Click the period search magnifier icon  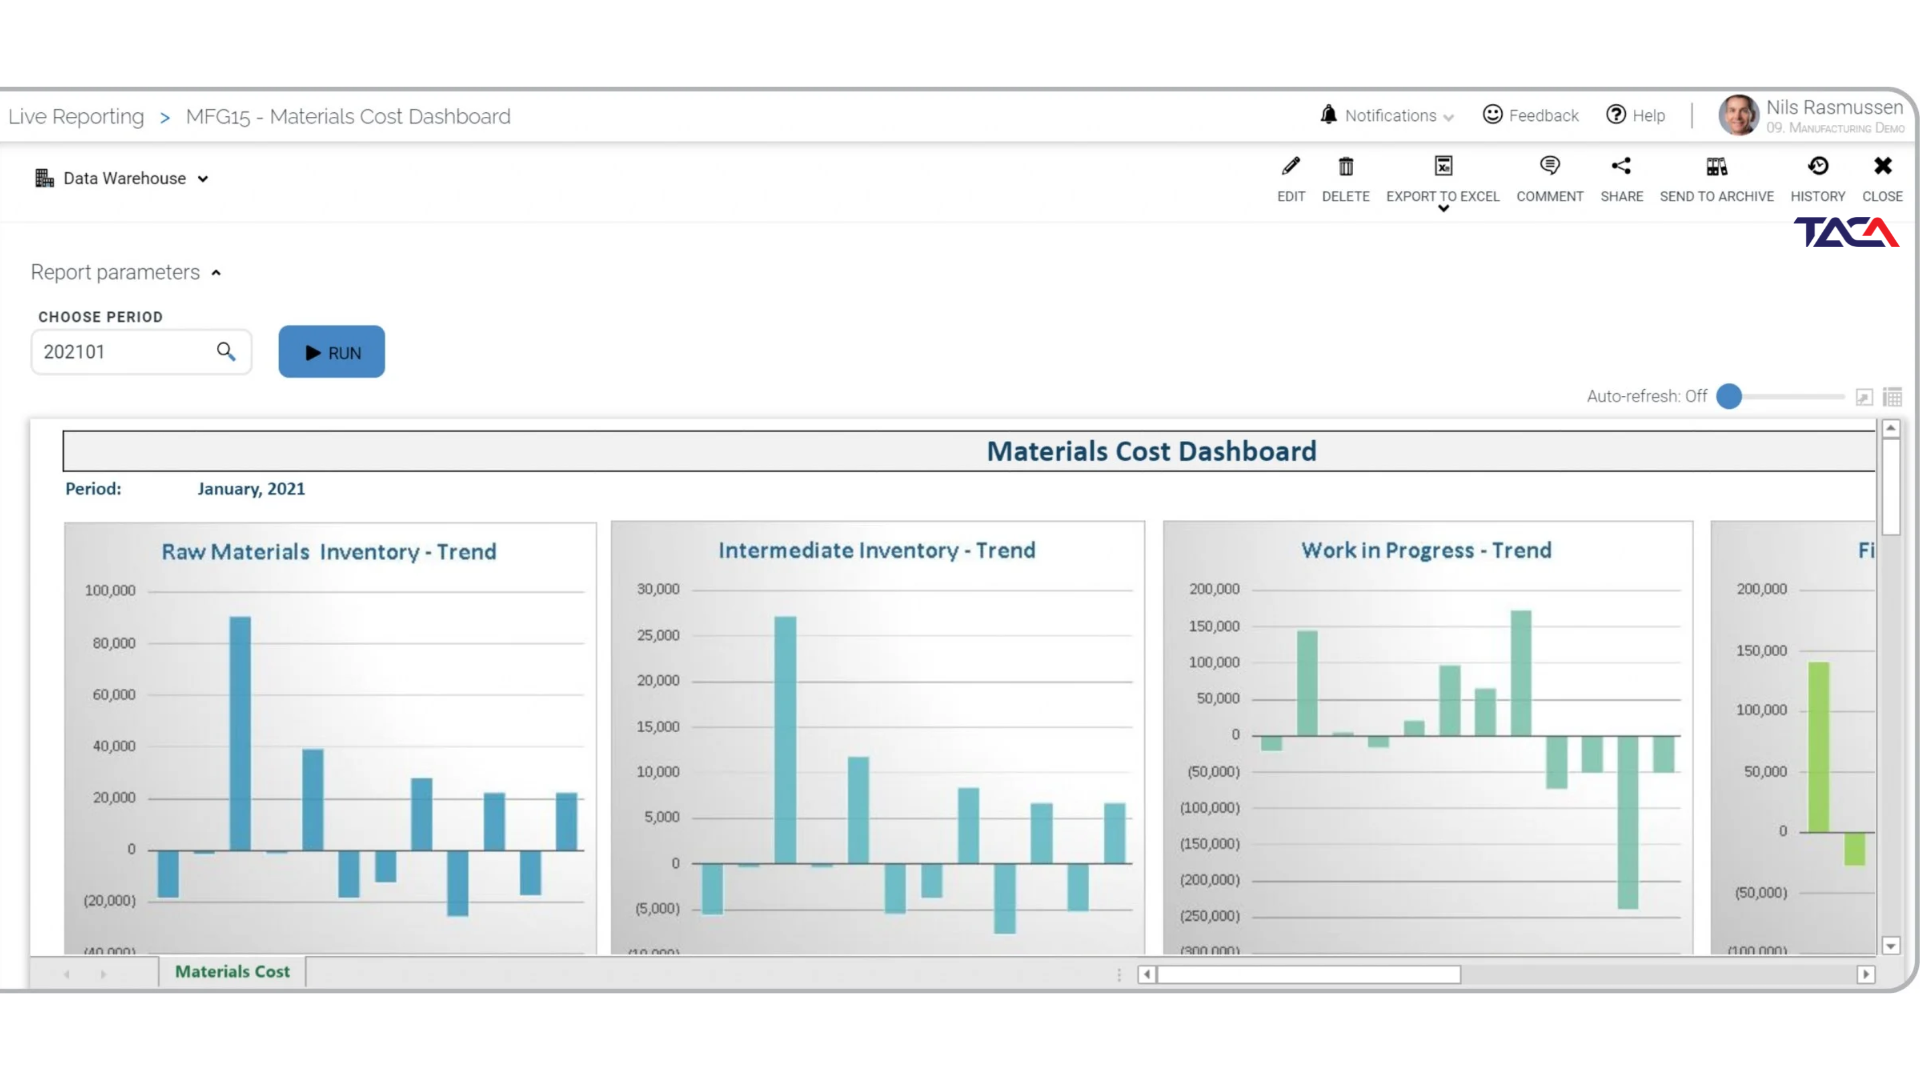coord(226,352)
